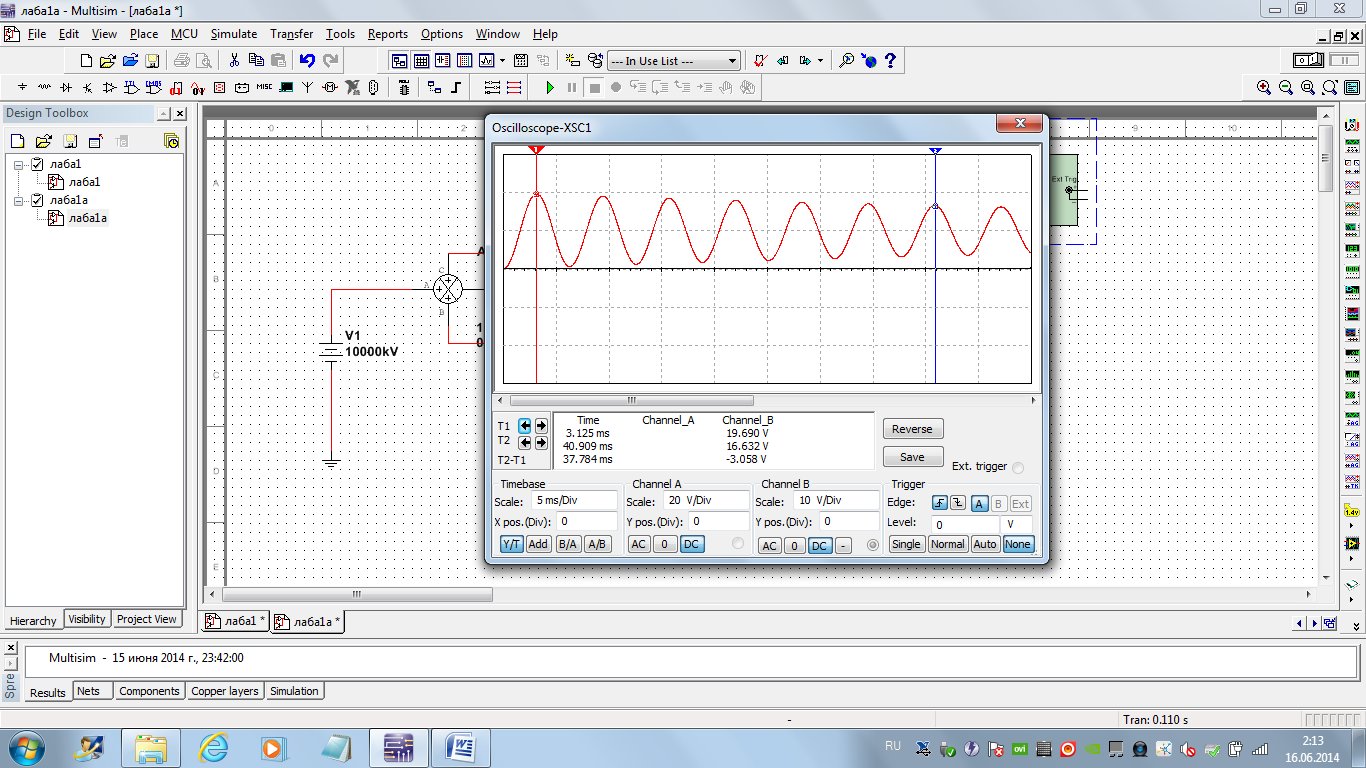The image size is (1366, 768).
Task: Click the Reverse button
Action: click(x=912, y=429)
